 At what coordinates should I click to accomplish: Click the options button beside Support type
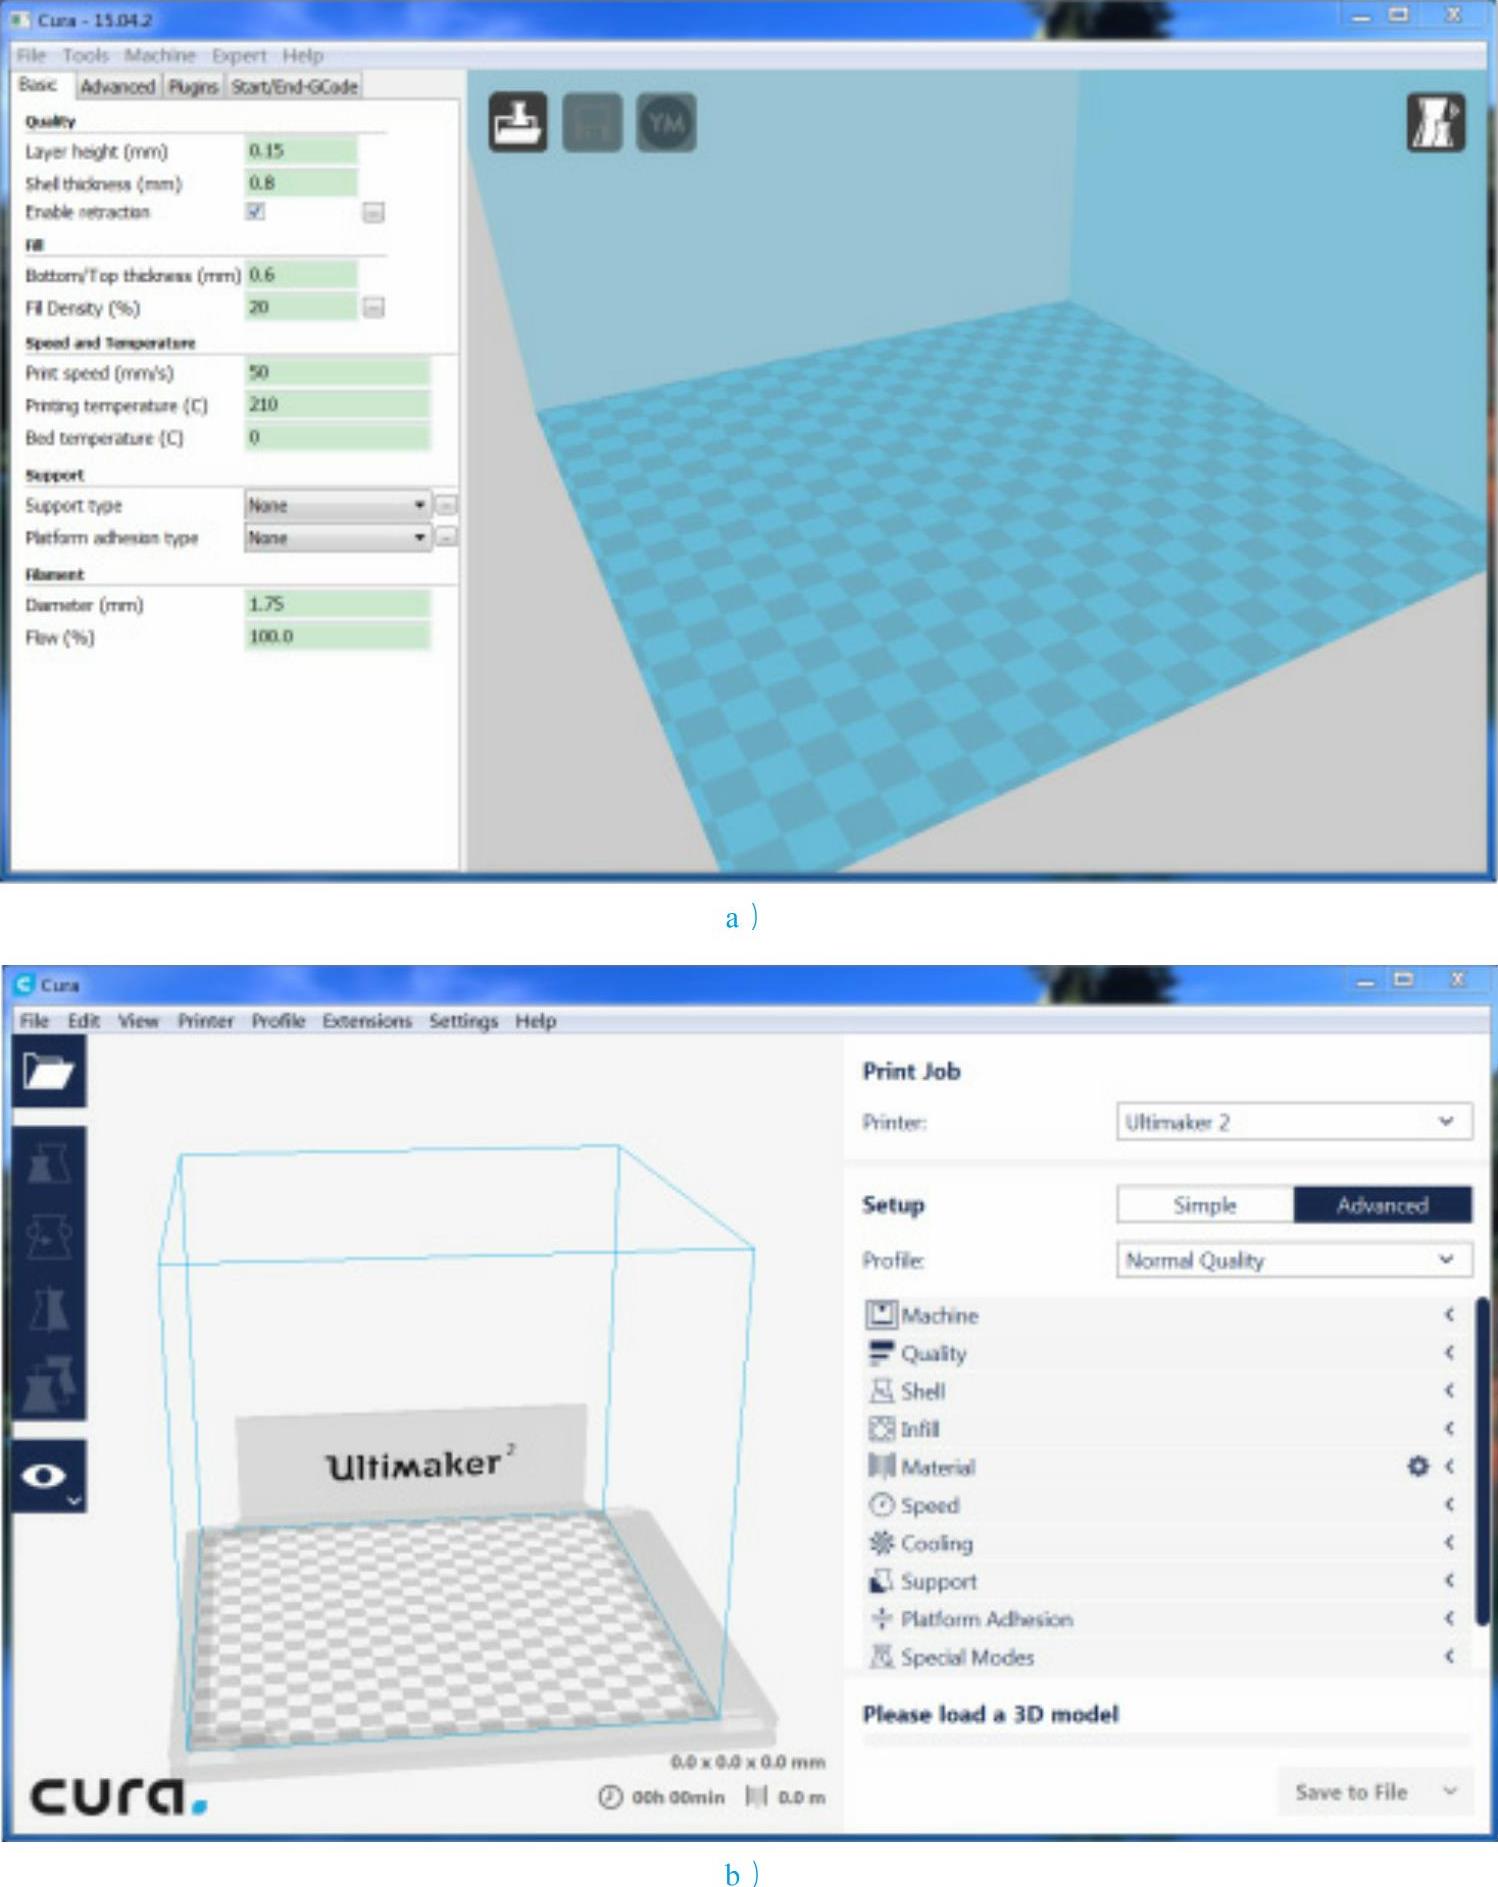pyautogui.click(x=447, y=505)
